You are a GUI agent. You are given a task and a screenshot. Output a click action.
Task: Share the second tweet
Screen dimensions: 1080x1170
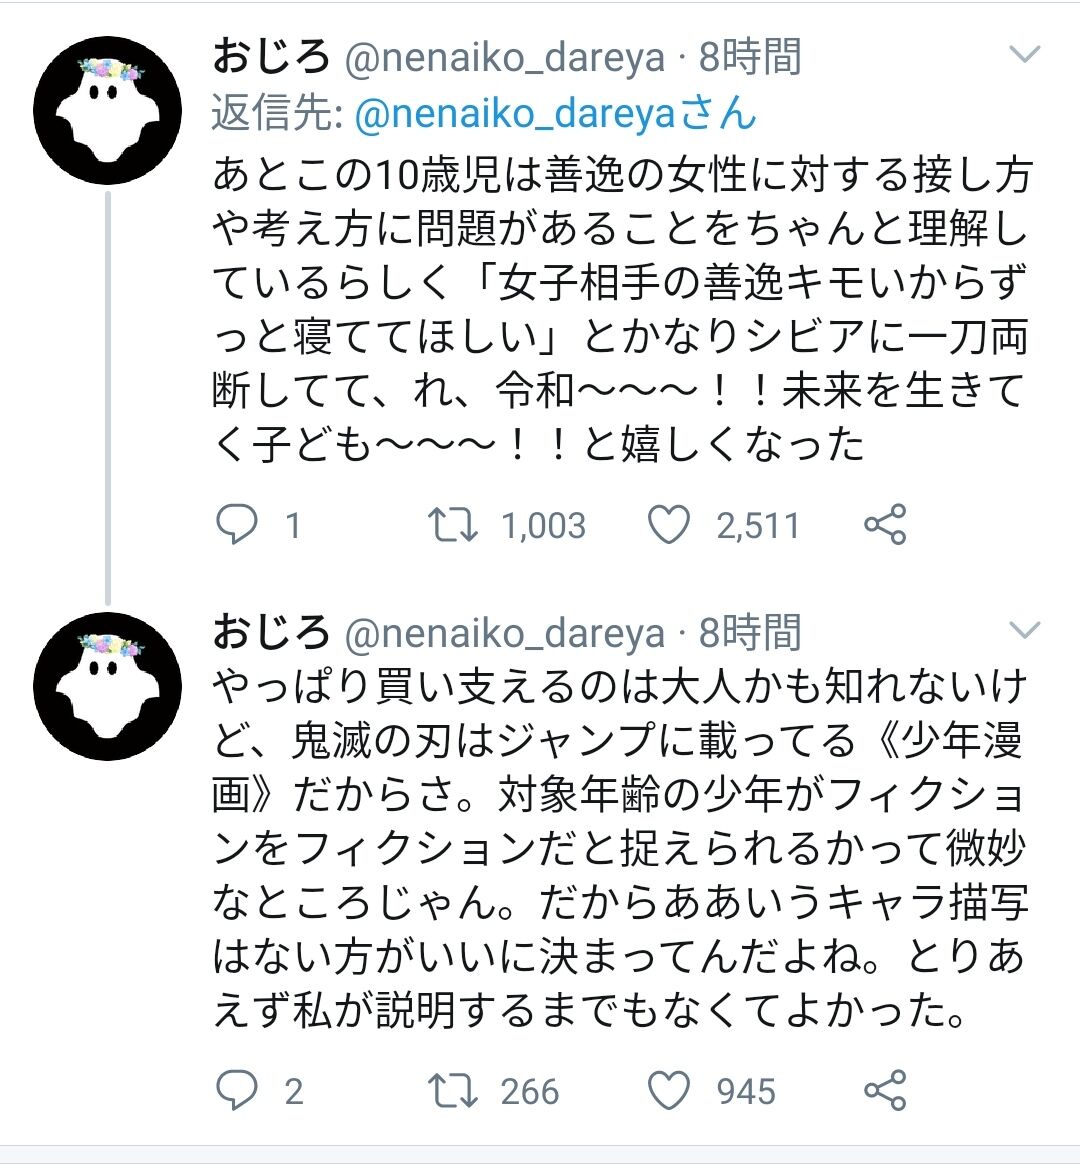pyautogui.click(x=885, y=1091)
